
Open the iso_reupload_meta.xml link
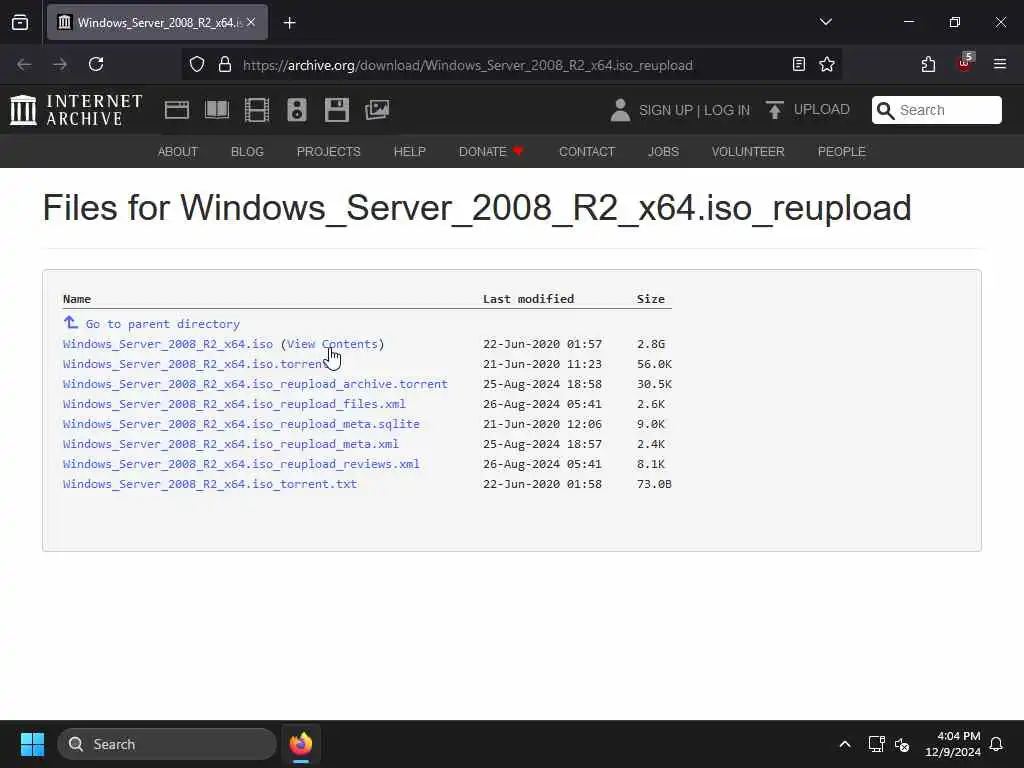231,444
